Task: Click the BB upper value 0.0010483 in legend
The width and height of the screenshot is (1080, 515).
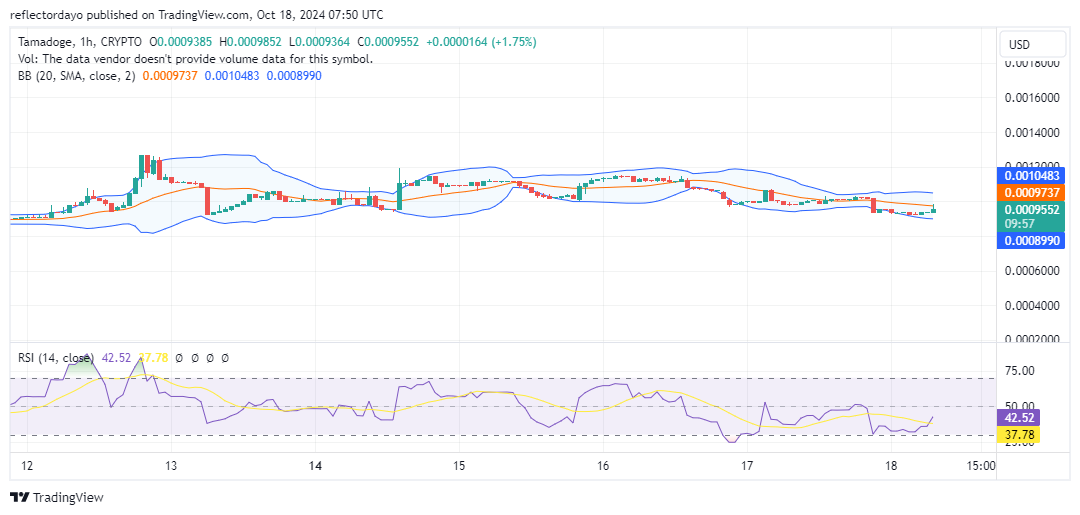Action: tap(231, 76)
